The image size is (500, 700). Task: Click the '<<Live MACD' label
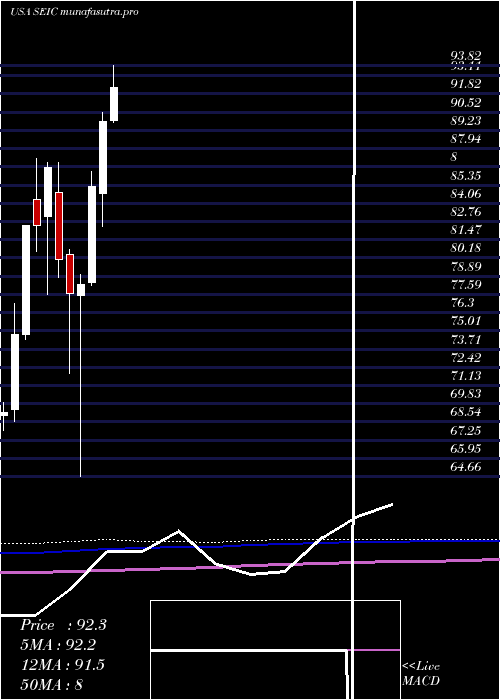tap(421, 673)
